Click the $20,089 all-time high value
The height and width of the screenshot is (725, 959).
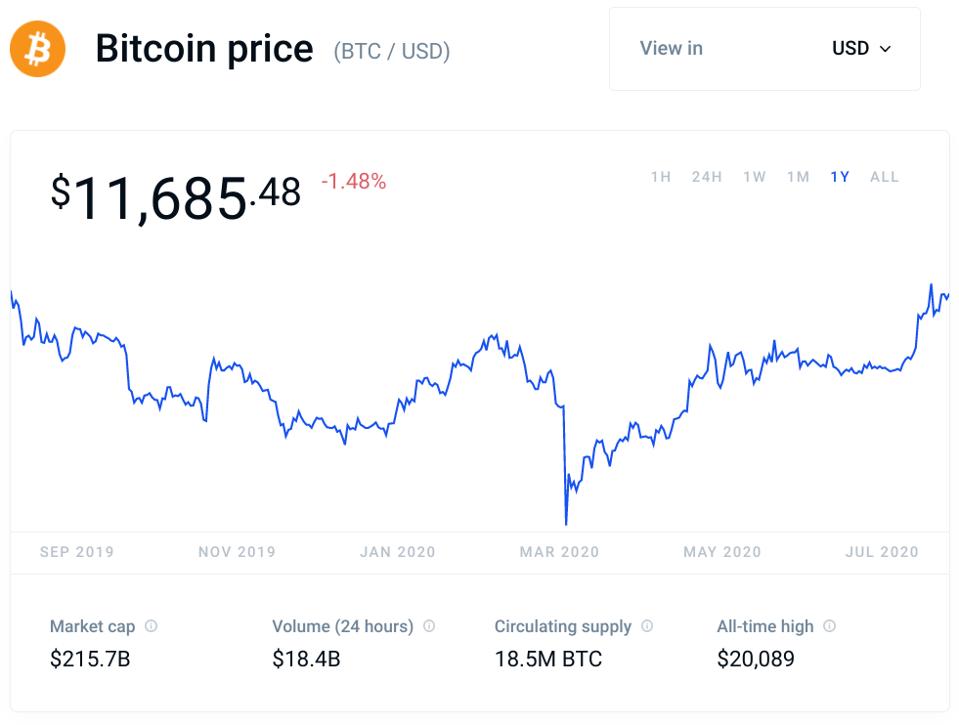[x=755, y=659]
